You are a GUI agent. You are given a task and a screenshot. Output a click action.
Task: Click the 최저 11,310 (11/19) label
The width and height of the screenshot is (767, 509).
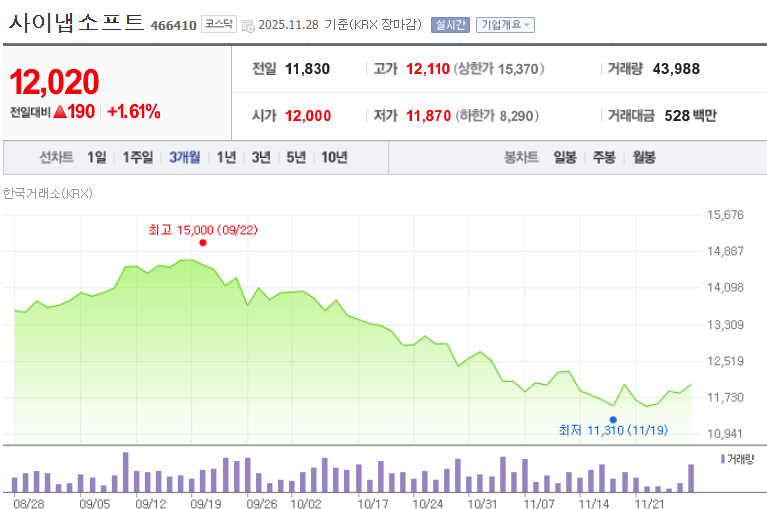click(613, 430)
